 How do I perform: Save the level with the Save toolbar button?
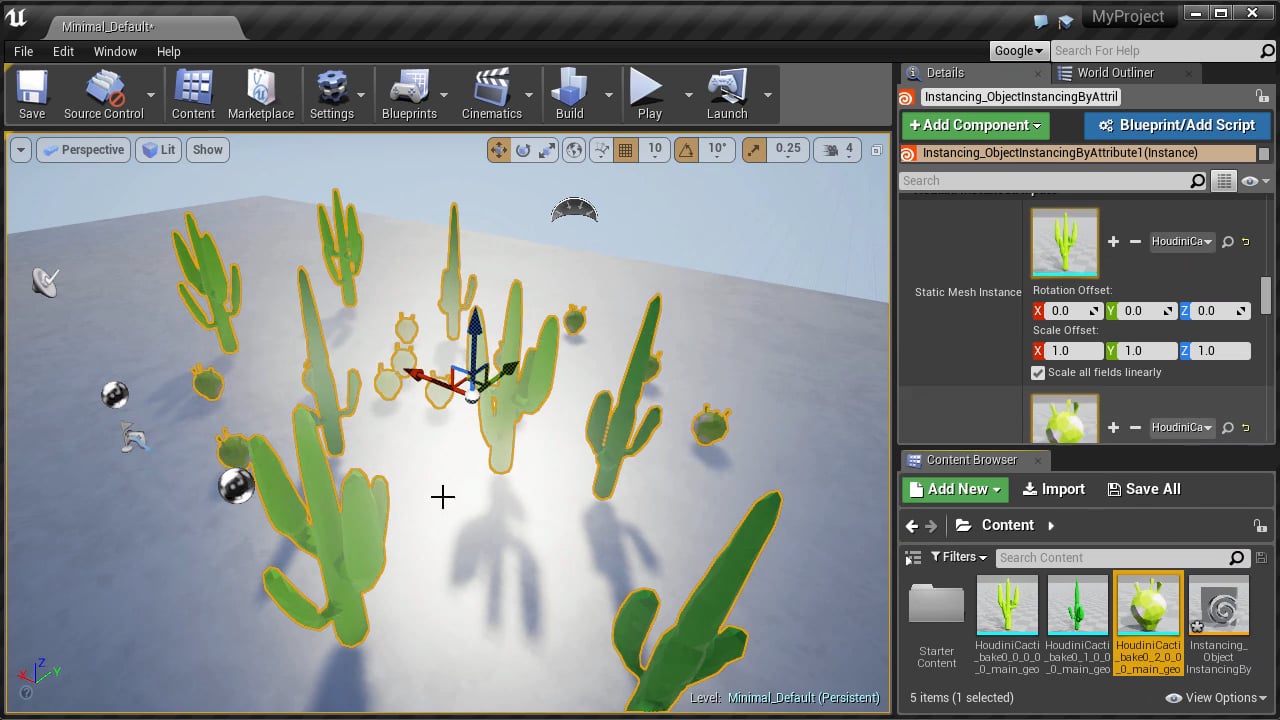tap(32, 95)
